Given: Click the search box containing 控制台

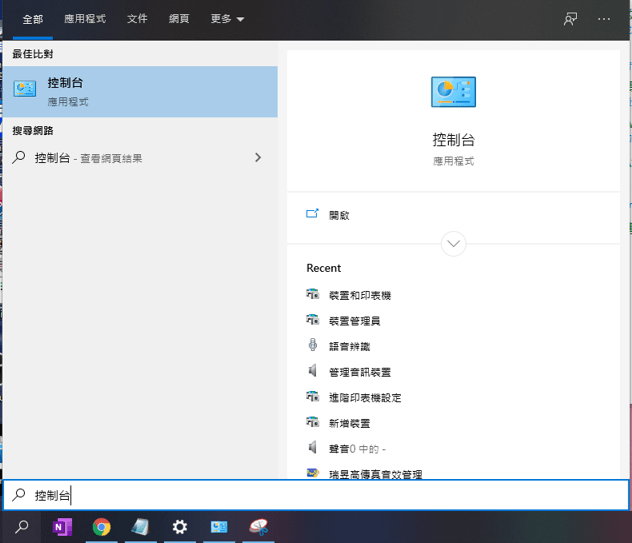Looking at the screenshot, I should click(316, 495).
